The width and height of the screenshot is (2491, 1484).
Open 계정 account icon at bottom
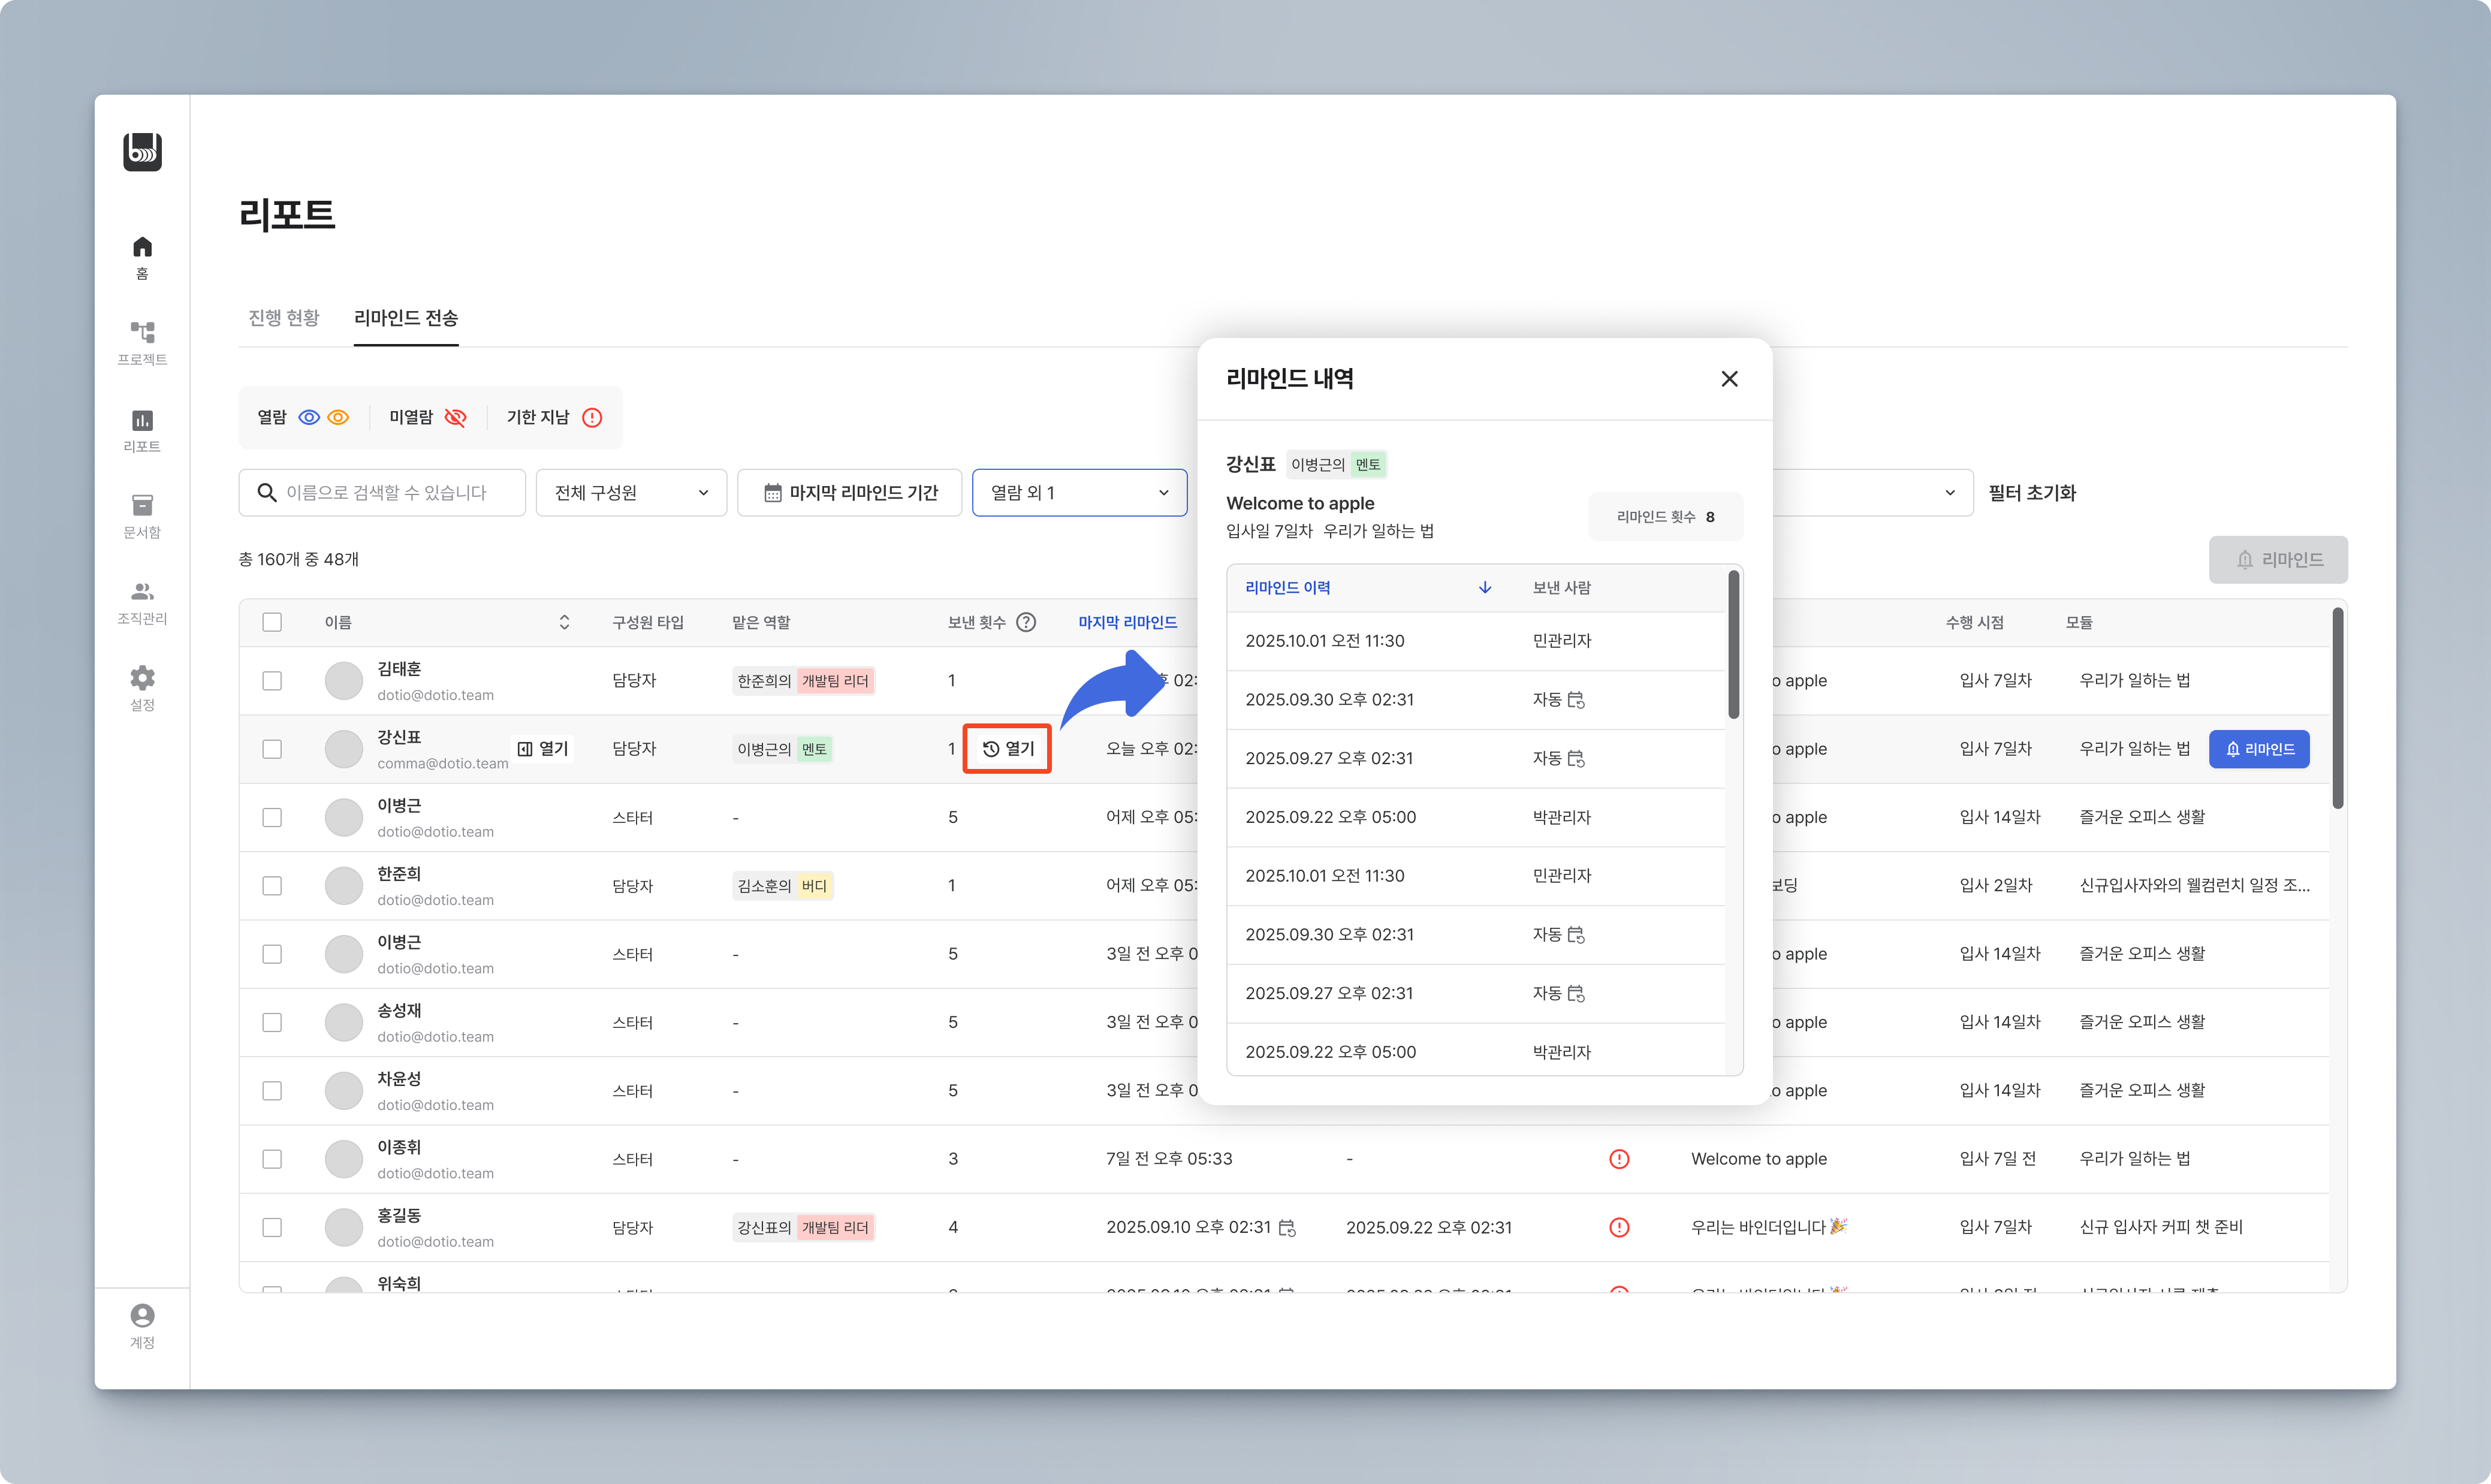tap(142, 1315)
